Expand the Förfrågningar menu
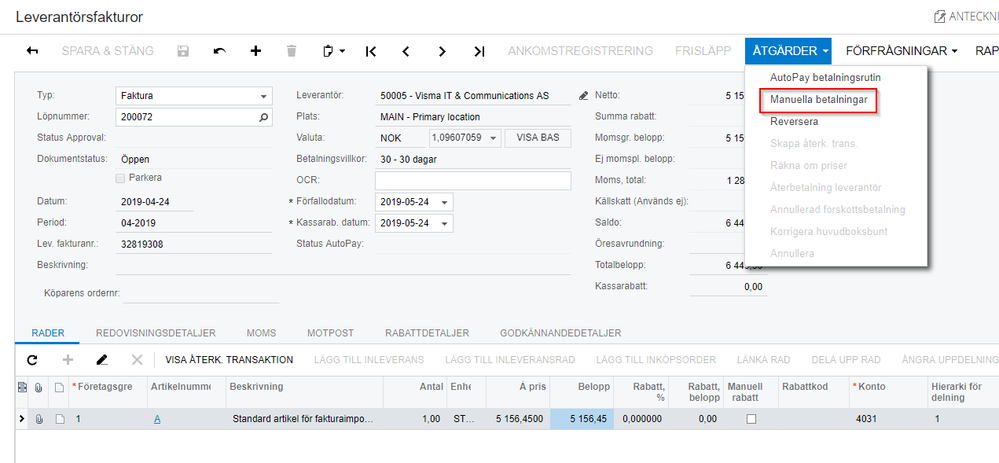Image resolution: width=999 pixels, height=463 pixels. [x=902, y=51]
